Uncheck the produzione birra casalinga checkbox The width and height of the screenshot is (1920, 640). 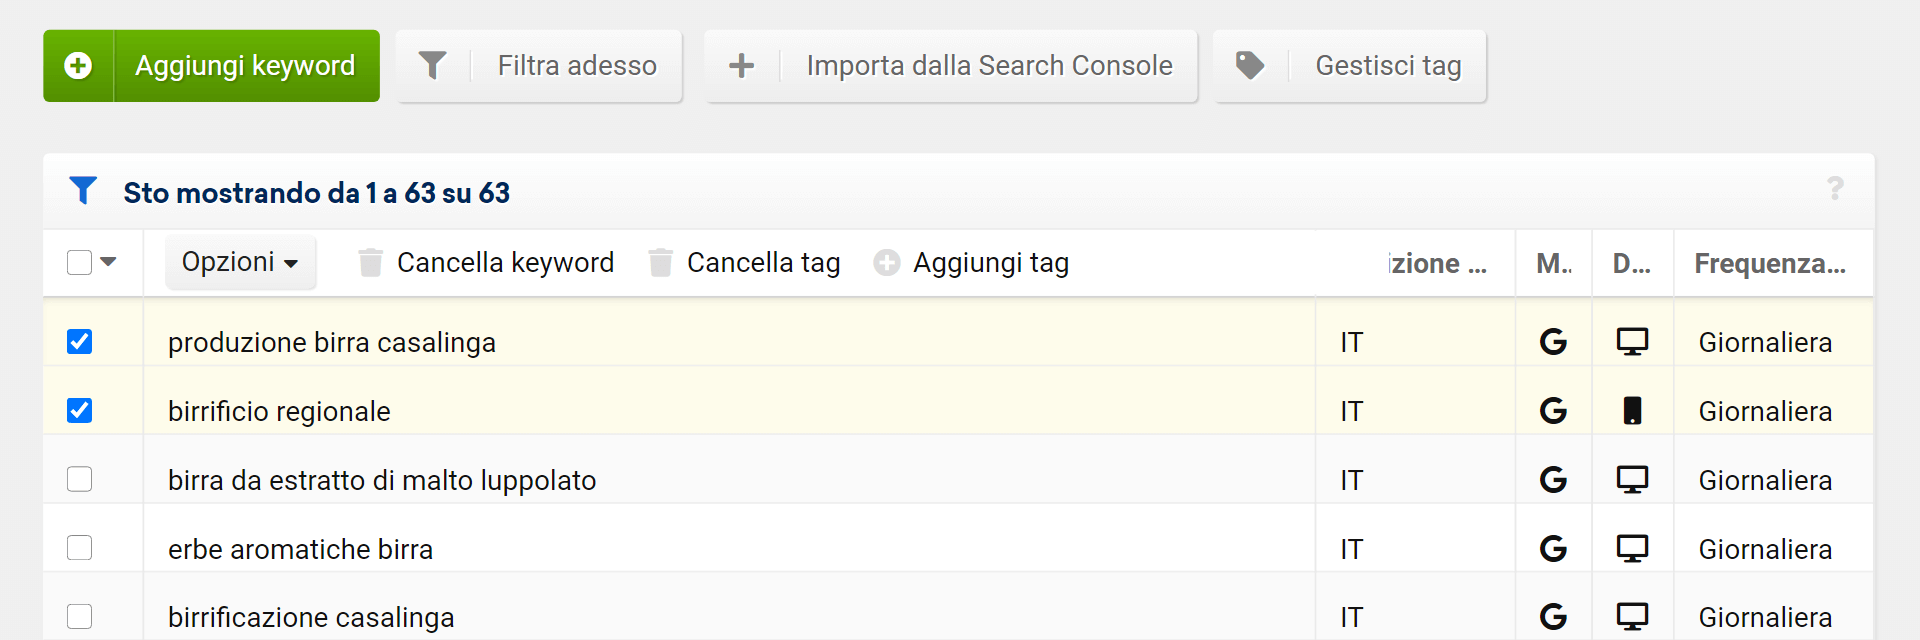coord(80,342)
